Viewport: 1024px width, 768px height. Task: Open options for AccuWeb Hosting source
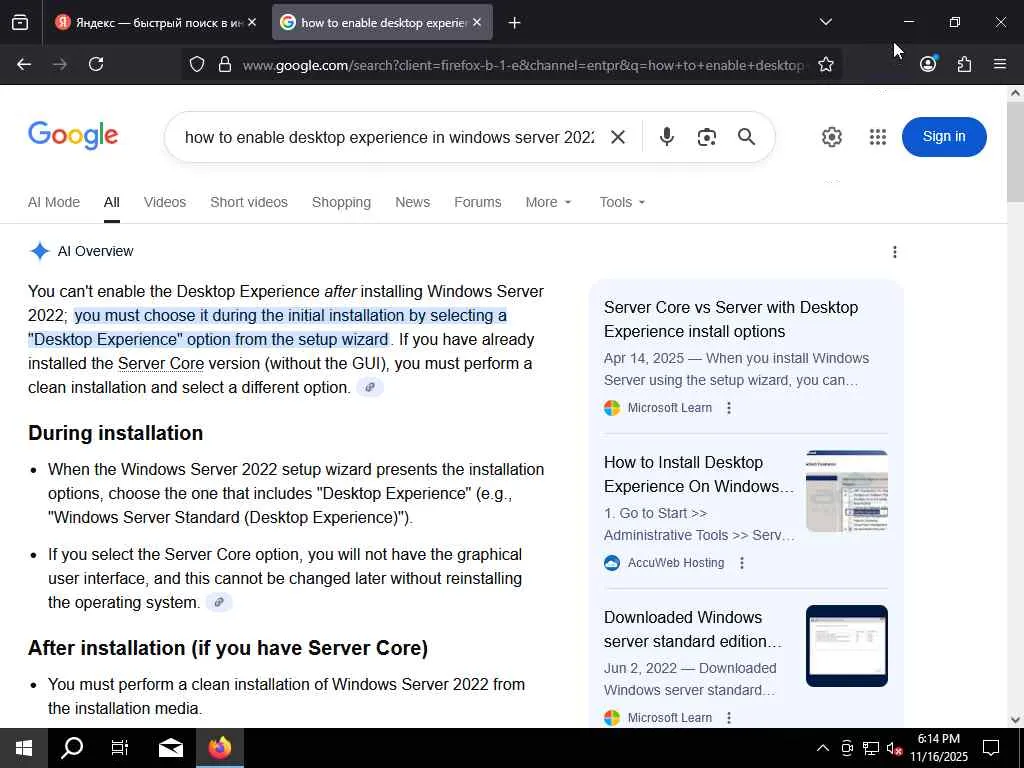tap(742, 563)
